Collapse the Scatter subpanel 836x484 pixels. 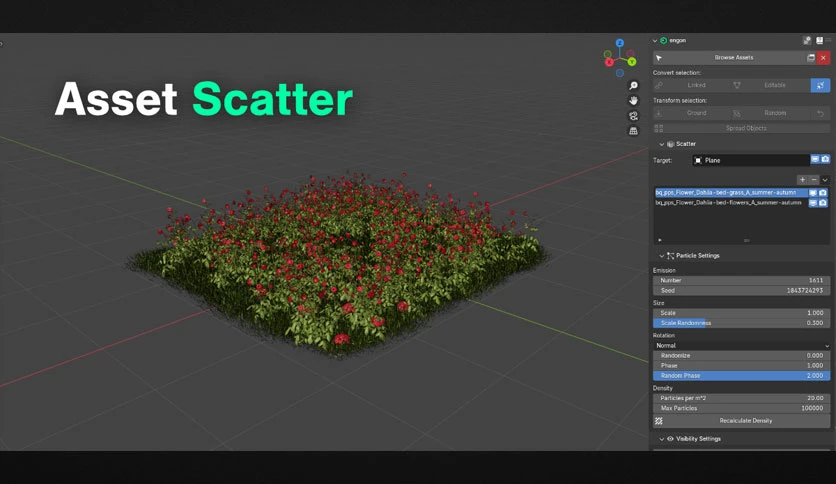[662, 144]
